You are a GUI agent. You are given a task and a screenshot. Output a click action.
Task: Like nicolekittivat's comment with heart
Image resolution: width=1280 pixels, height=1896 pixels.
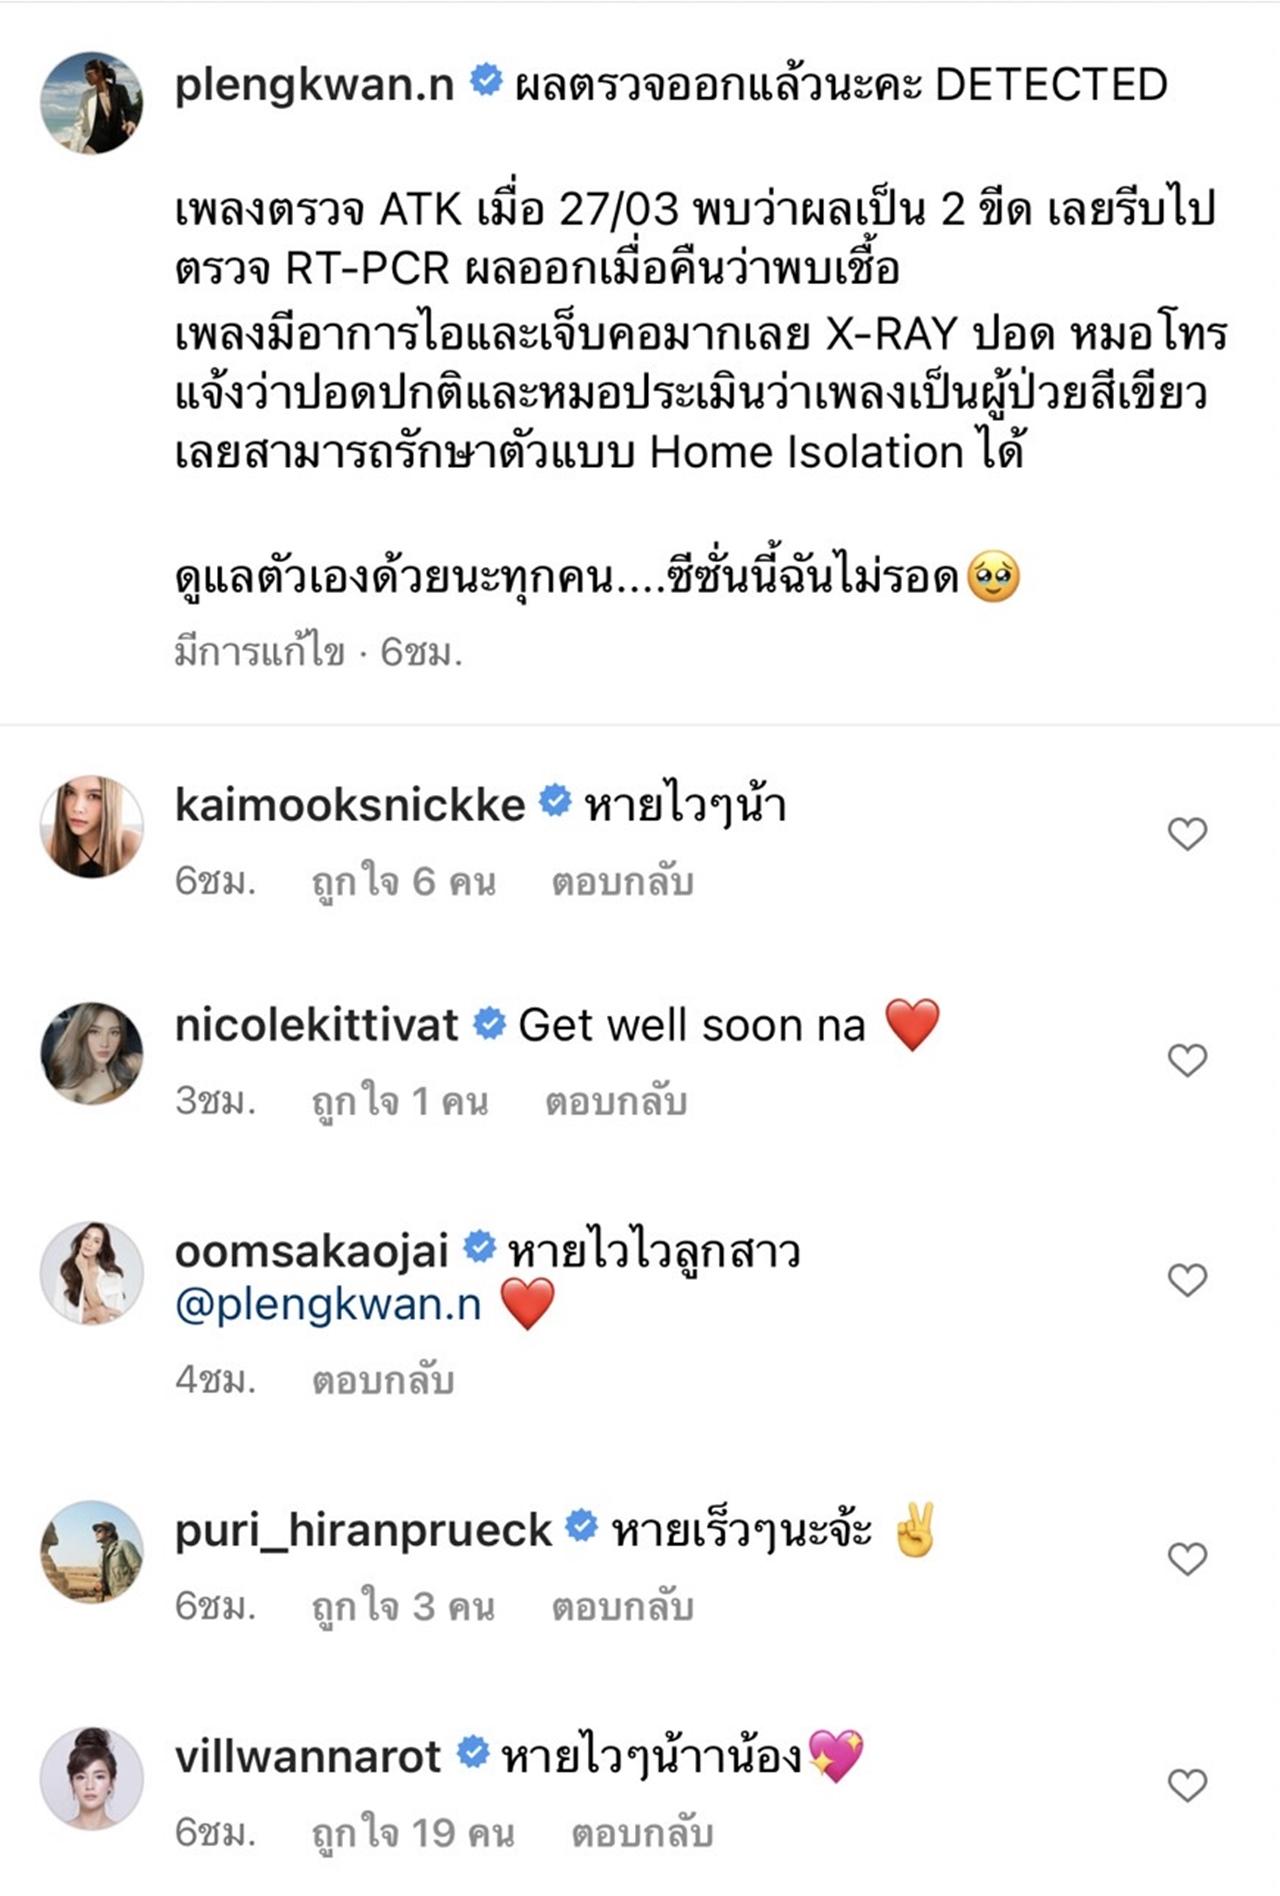[x=1187, y=1060]
